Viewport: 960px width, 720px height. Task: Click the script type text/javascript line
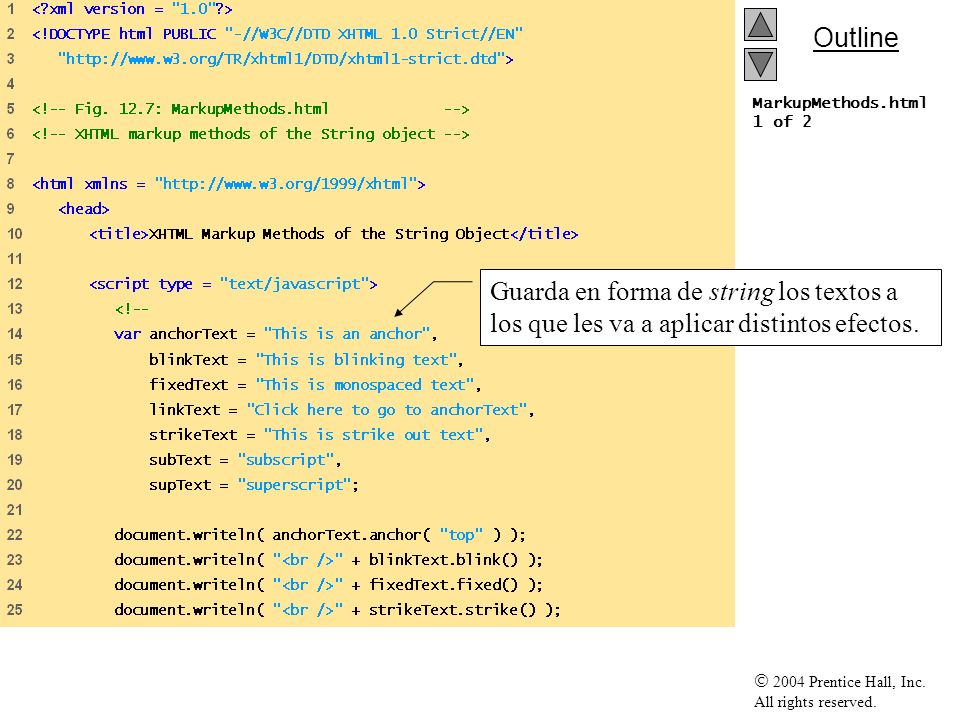click(x=233, y=284)
